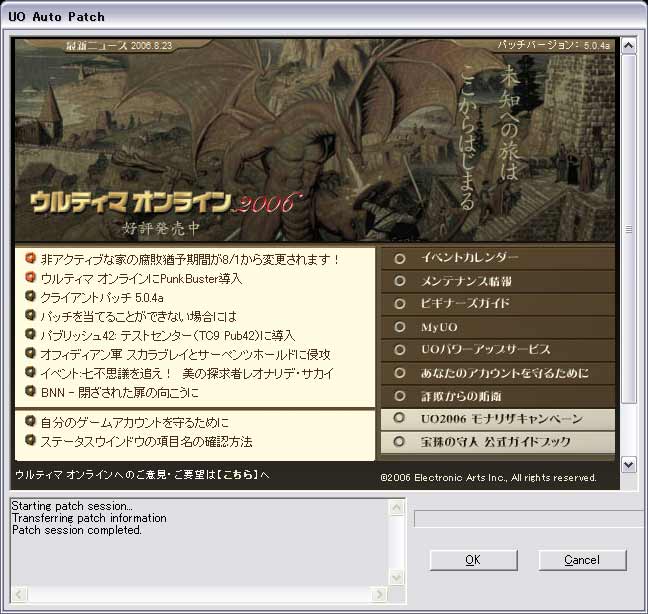Click the 最新ニュース 2006.8.23 header text
Screen dimensions: 648x614
tap(119, 46)
